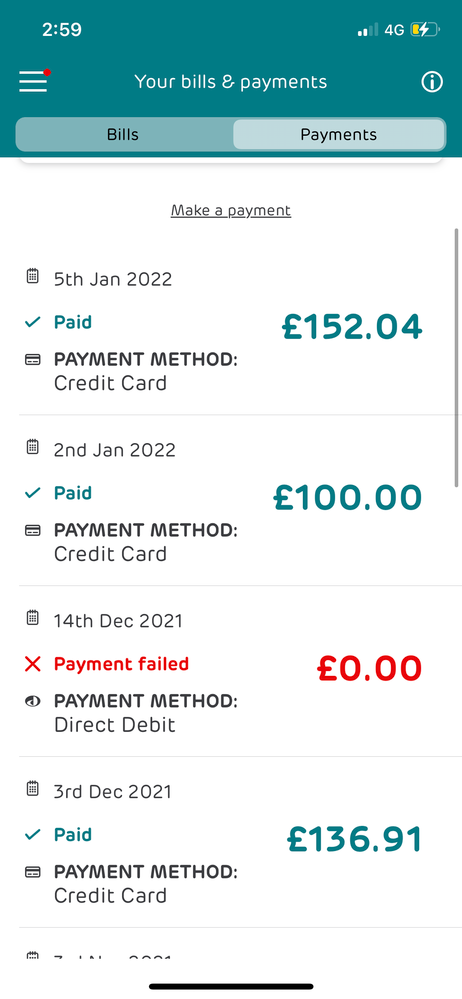Image resolution: width=462 pixels, height=999 pixels.
Task: Click the Paid status for 5th Jan payment
Action: (73, 322)
